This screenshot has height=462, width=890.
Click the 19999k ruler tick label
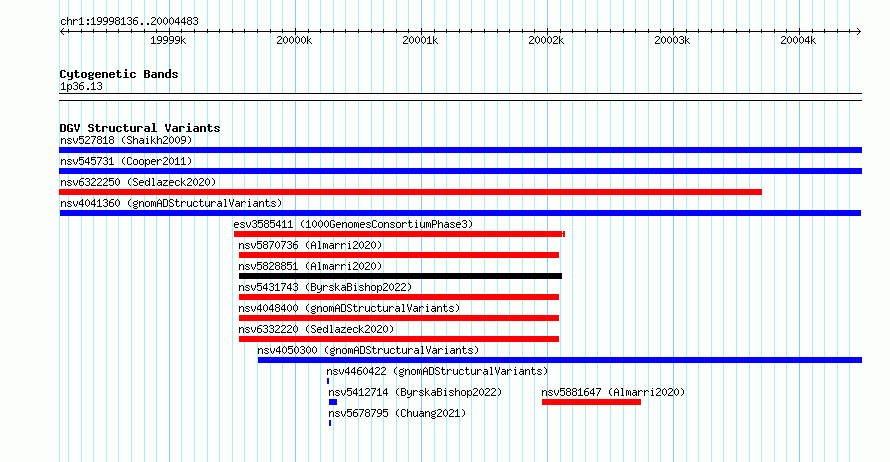(x=168, y=40)
